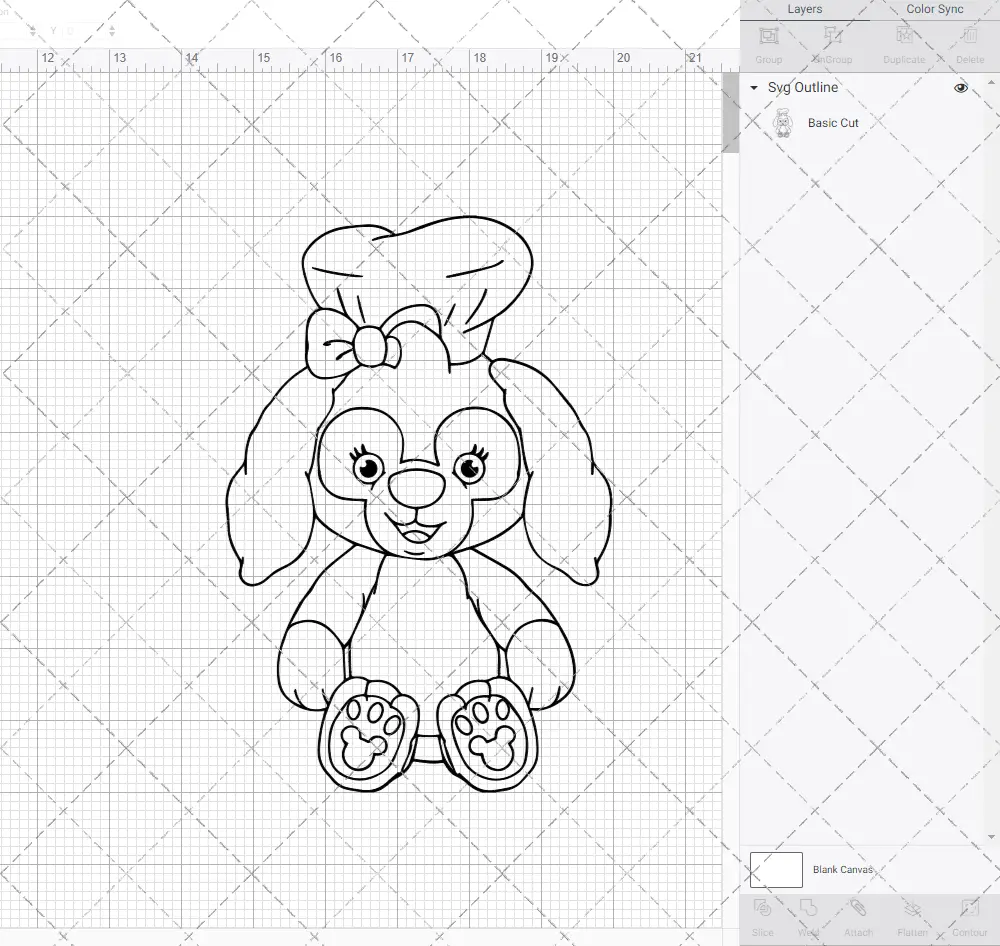Click the UnGroup icon
This screenshot has height=946, width=1000.
point(833,36)
